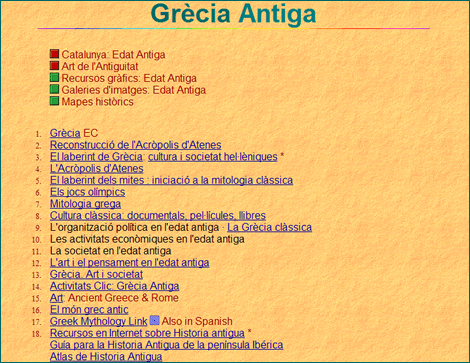Open Catalunya: Edat Antiga link
The height and width of the screenshot is (363, 470).
[113, 55]
